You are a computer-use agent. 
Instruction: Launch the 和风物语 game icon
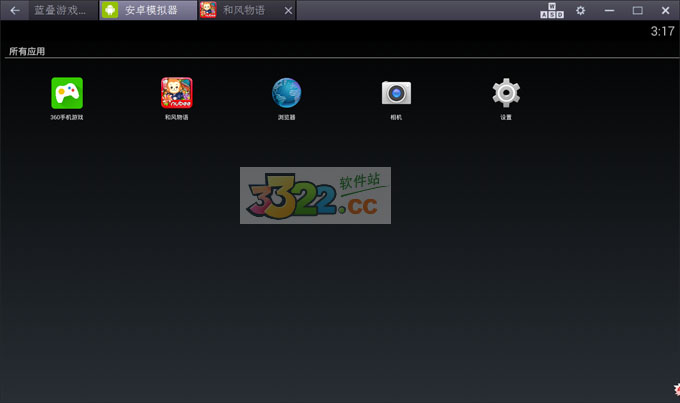click(x=177, y=93)
